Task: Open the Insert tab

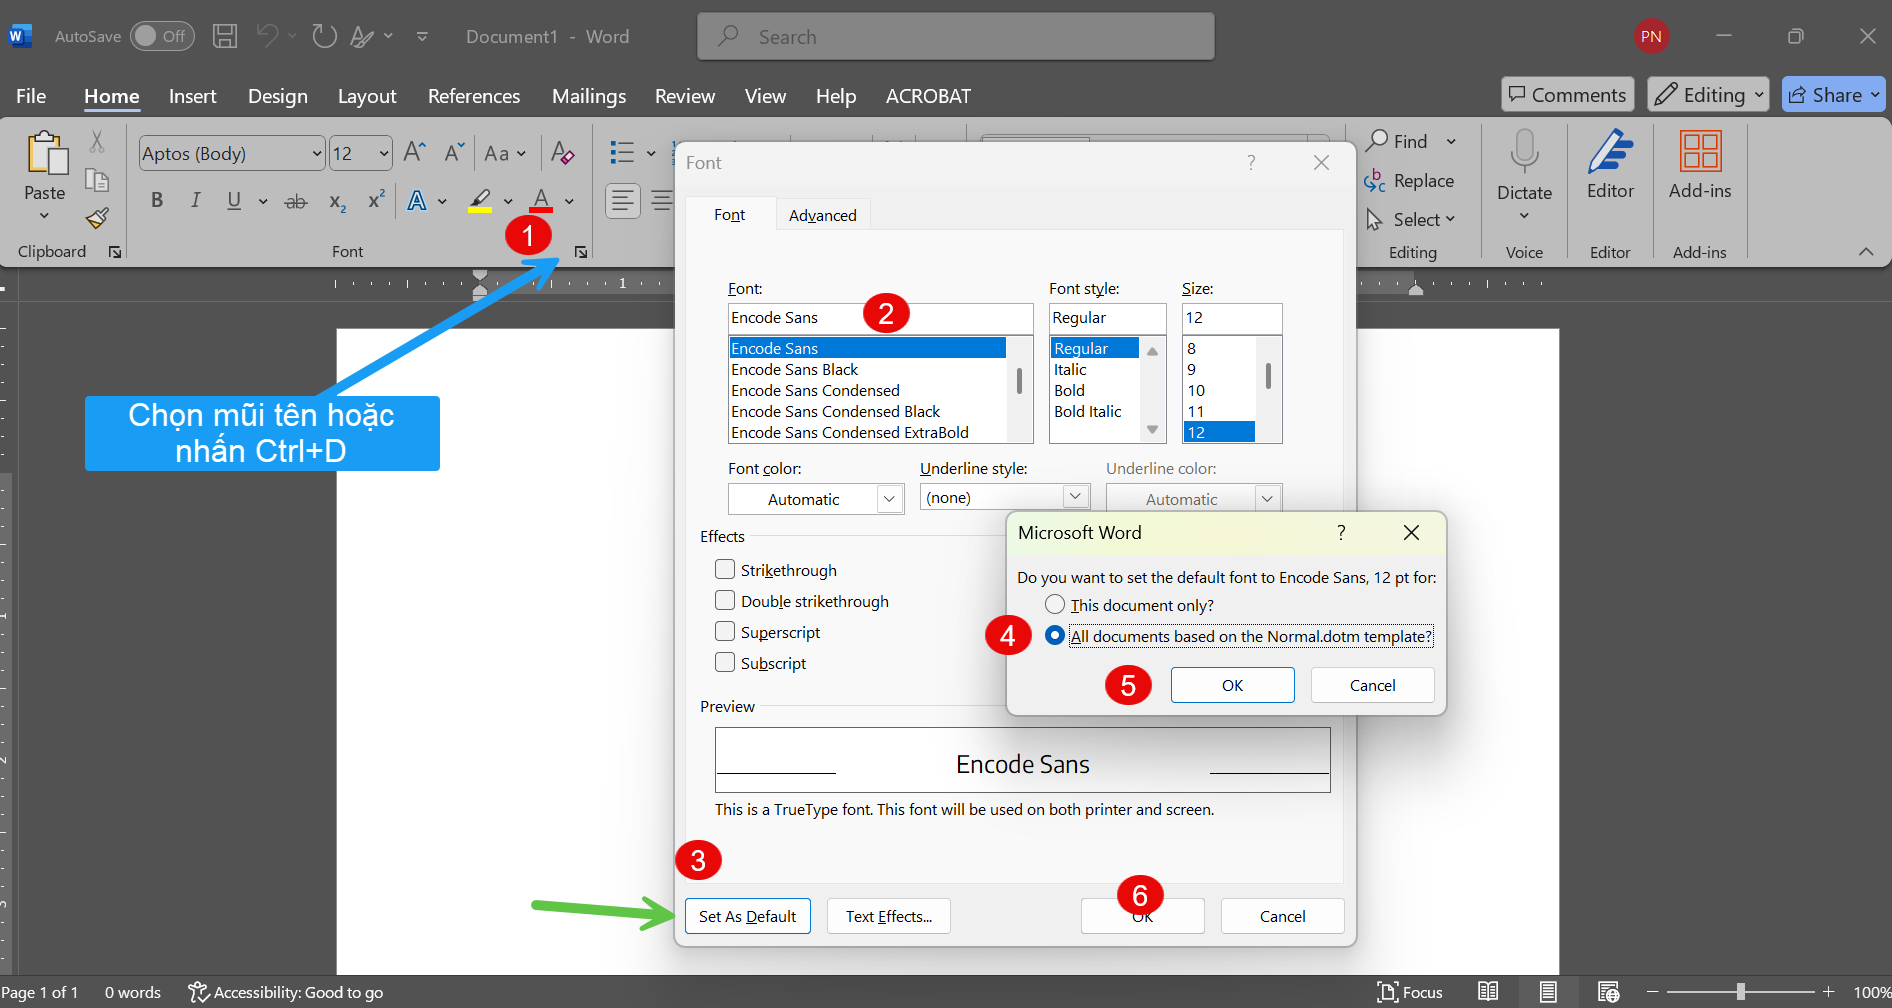Action: [192, 96]
